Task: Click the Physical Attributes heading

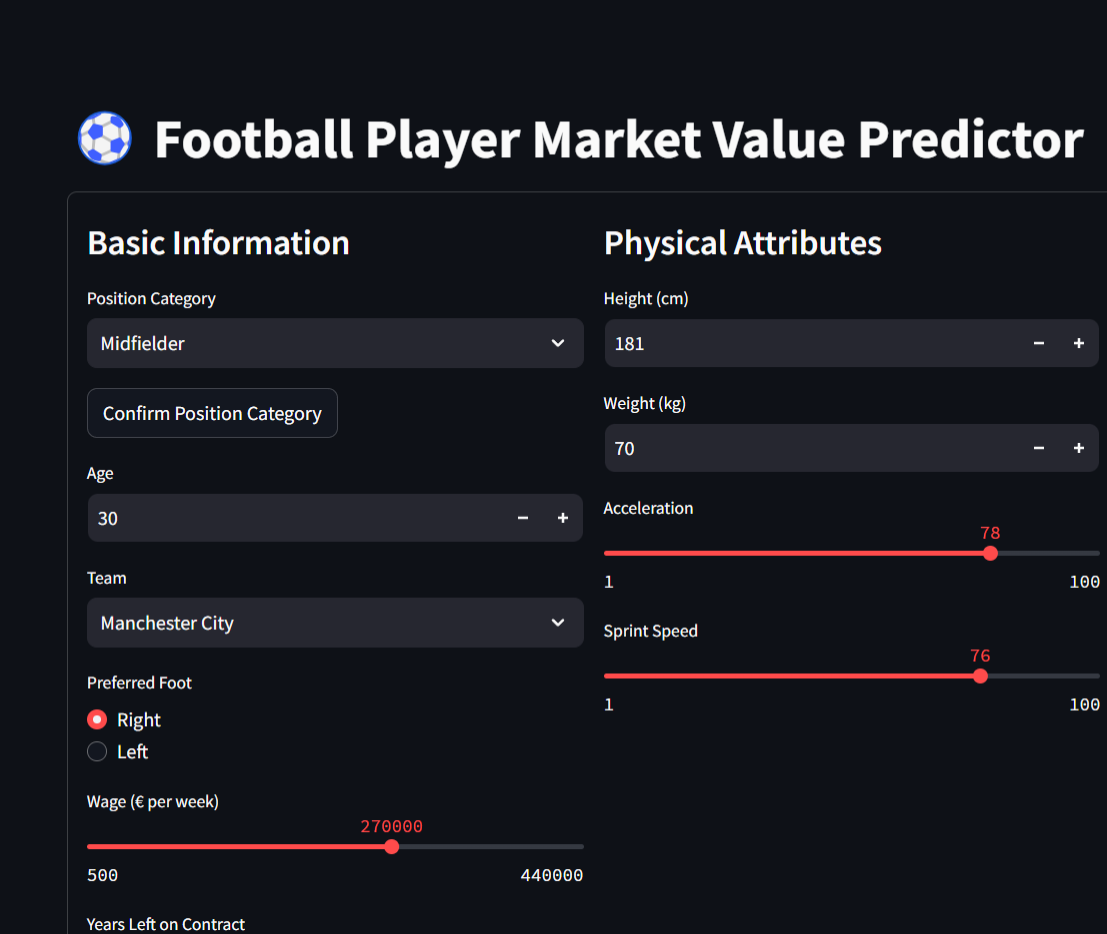Action: (x=743, y=243)
